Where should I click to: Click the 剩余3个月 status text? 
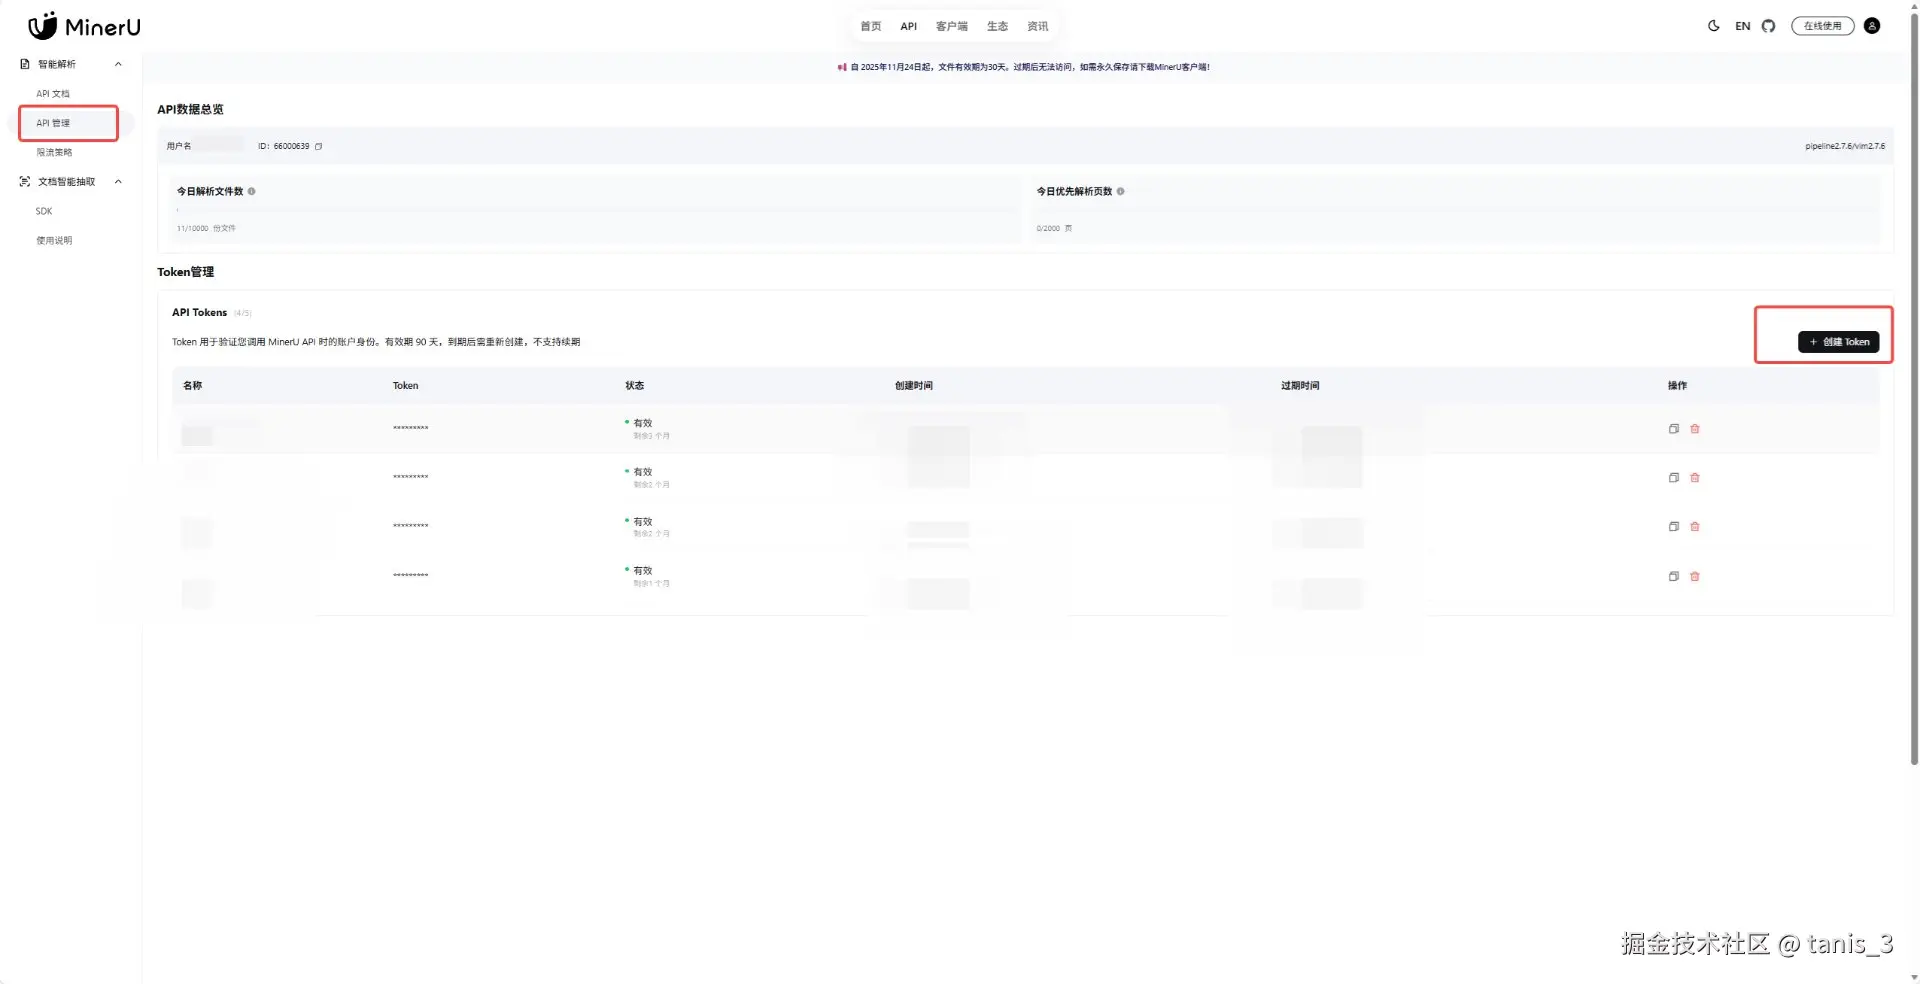point(651,436)
